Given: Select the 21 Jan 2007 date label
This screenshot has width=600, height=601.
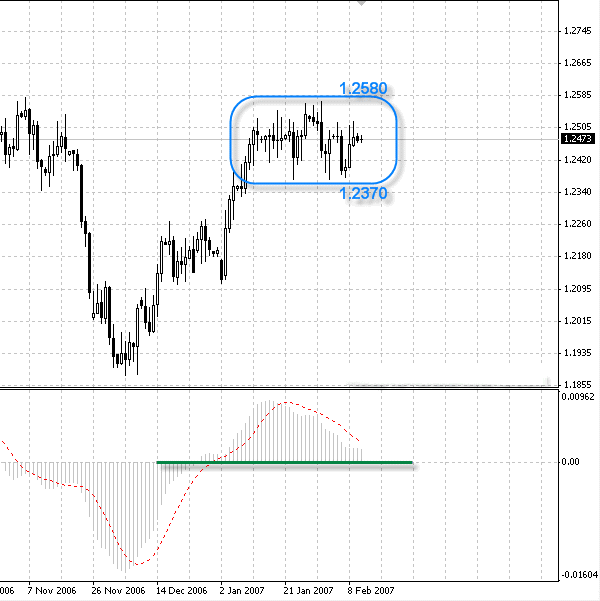Looking at the screenshot, I should tap(308, 591).
